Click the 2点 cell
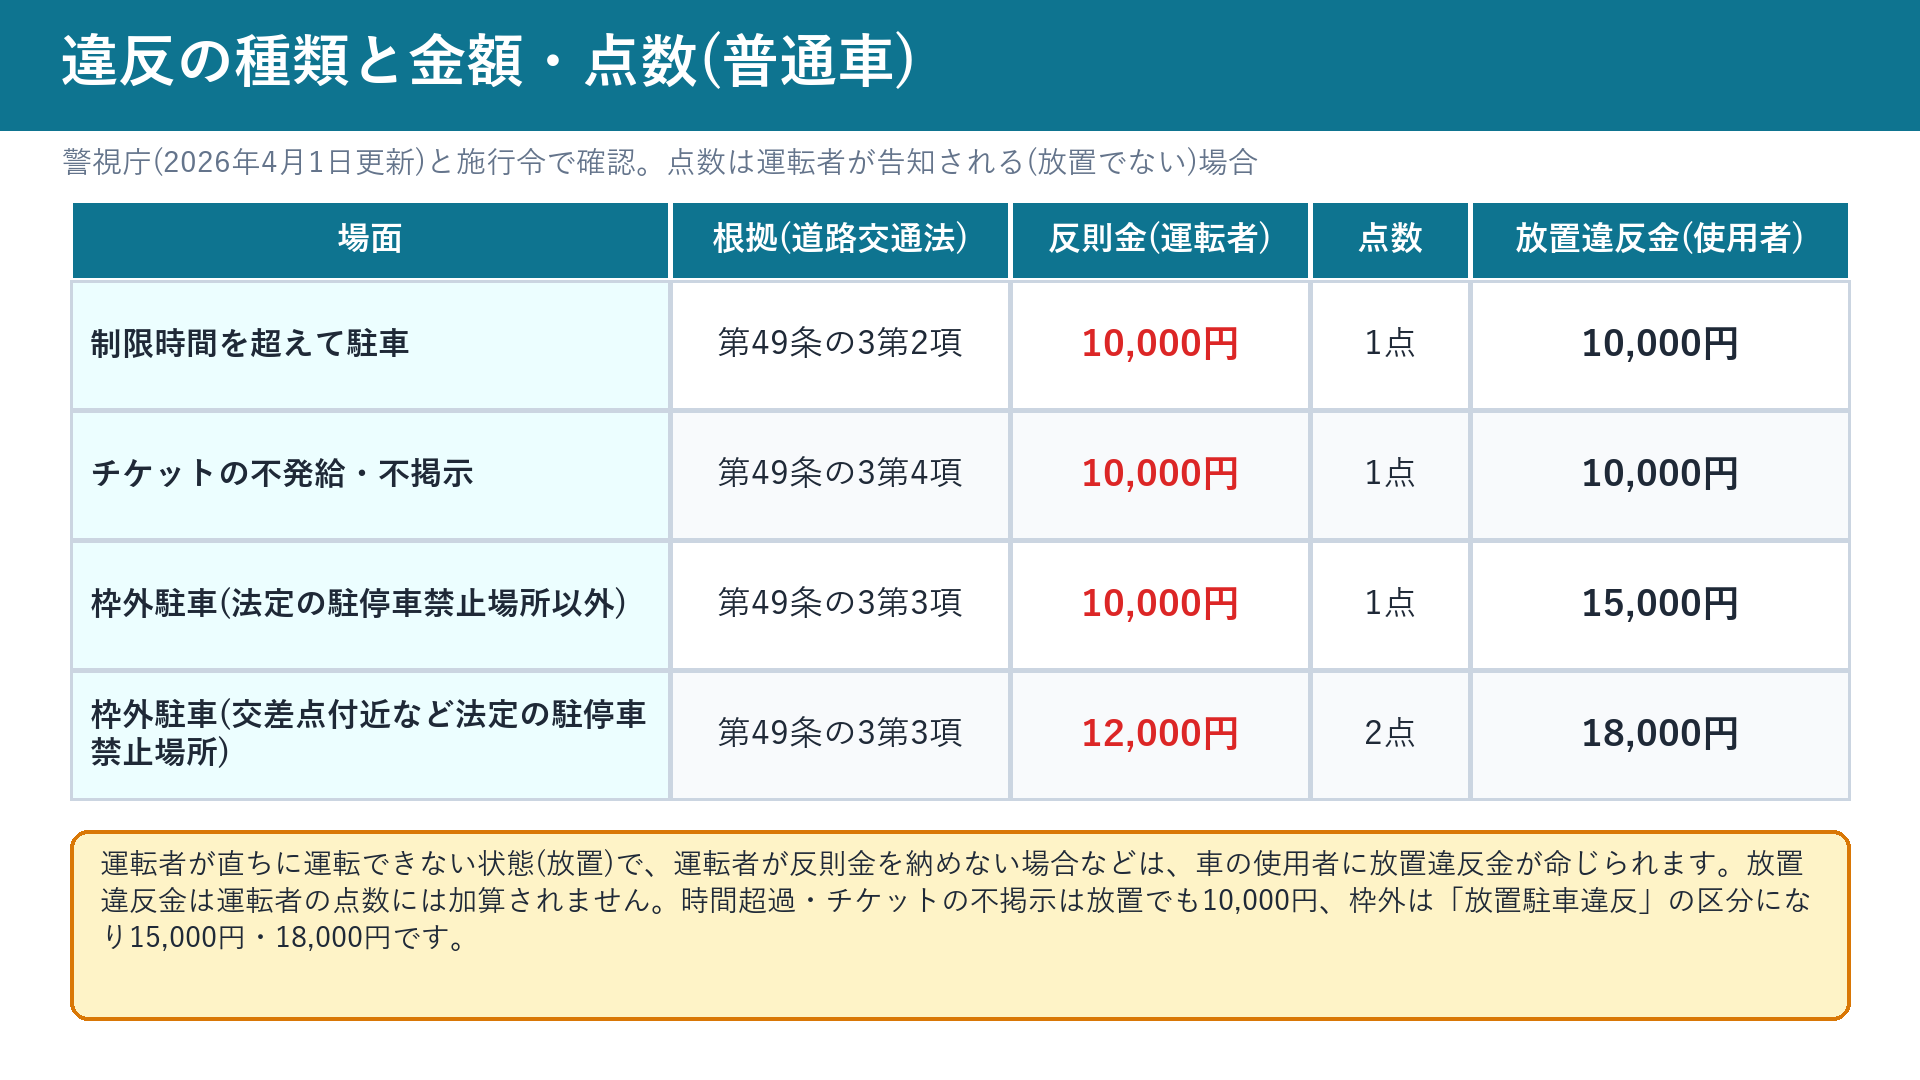Viewport: 1920px width, 1080px height. tap(1390, 733)
